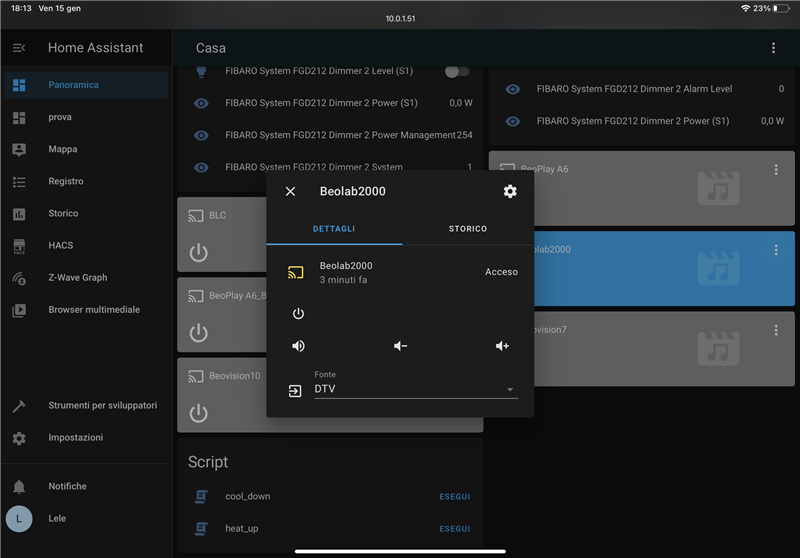Open Z-Wave Graph in the sidebar
Image resolution: width=800 pixels, height=558 pixels.
(x=77, y=277)
